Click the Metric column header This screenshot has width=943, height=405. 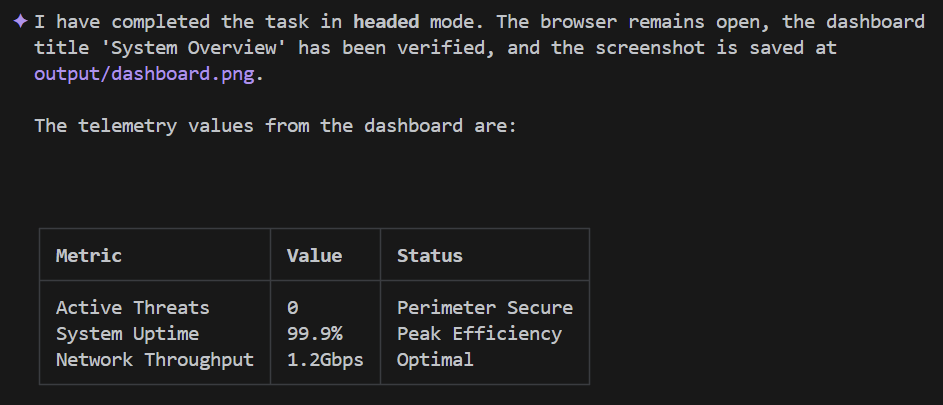pyautogui.click(x=88, y=255)
